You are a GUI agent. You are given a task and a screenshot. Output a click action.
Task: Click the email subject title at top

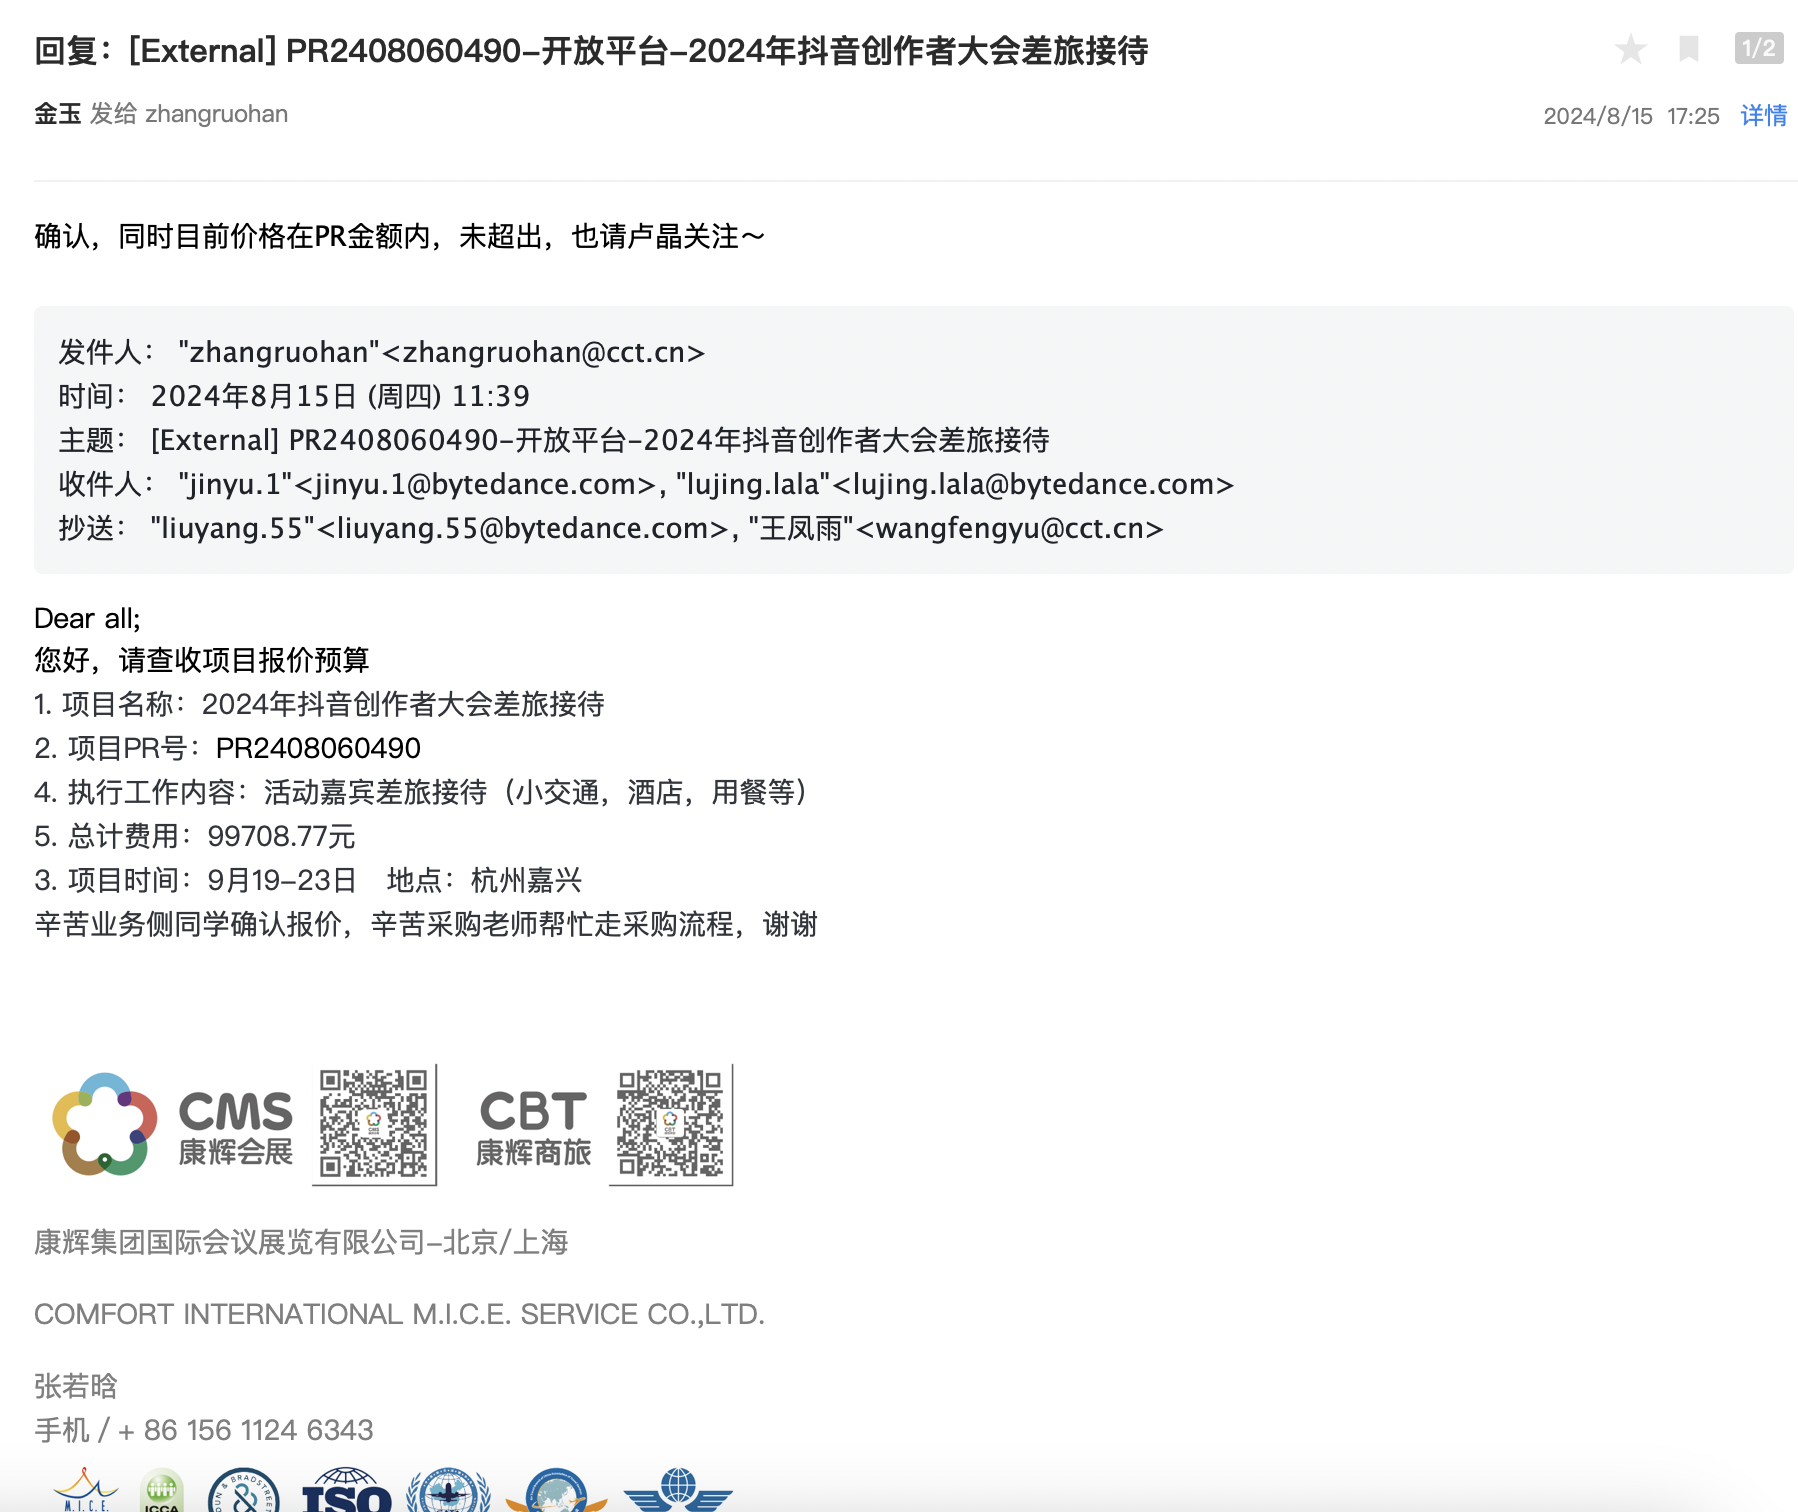(x=591, y=51)
